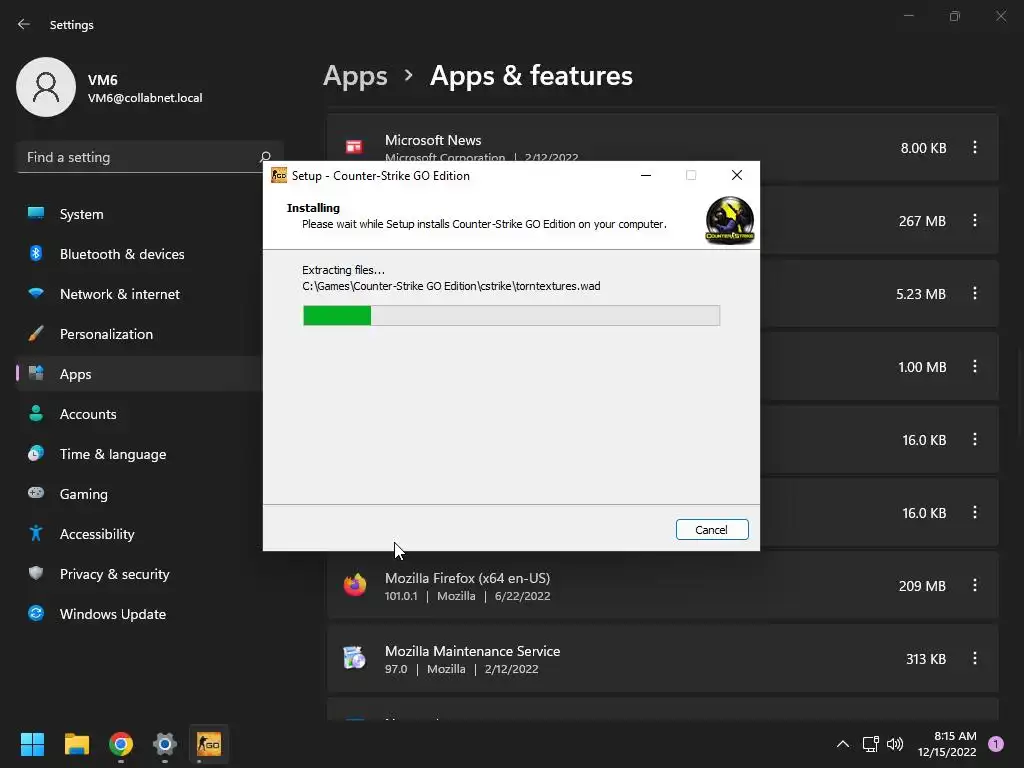Click the Time & language globe clock icon

tap(36, 453)
